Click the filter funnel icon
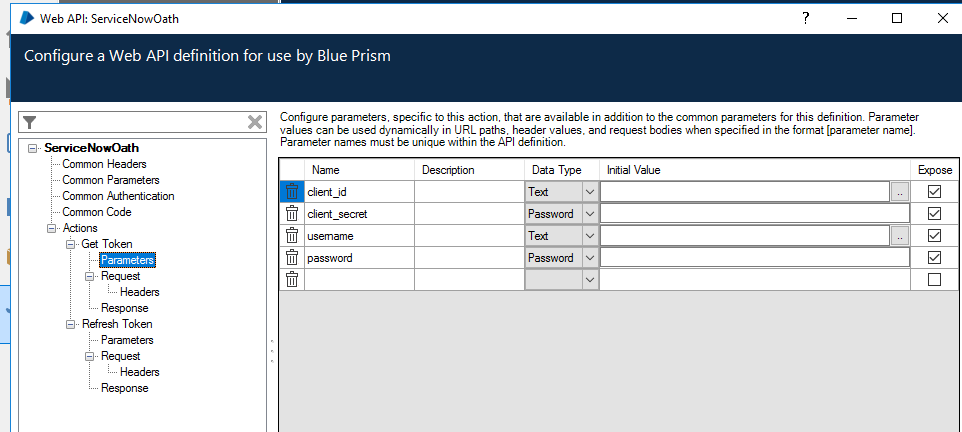Image resolution: width=962 pixels, height=432 pixels. (x=30, y=122)
